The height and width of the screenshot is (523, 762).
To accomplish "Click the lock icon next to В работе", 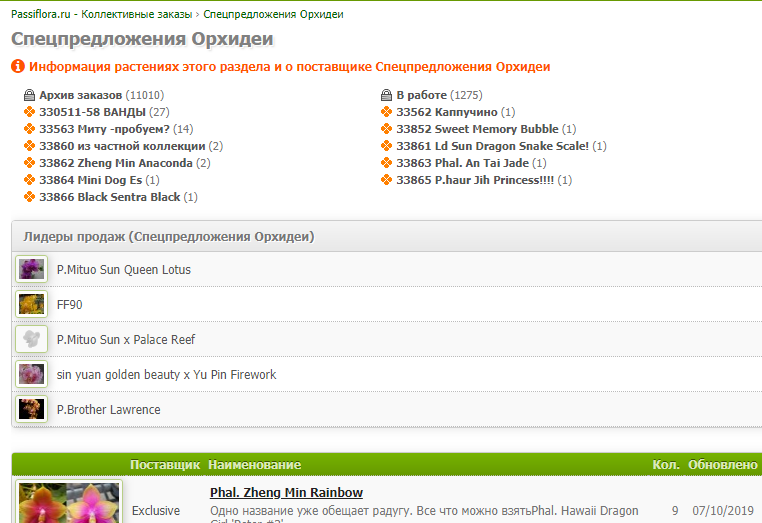I will [x=387, y=95].
